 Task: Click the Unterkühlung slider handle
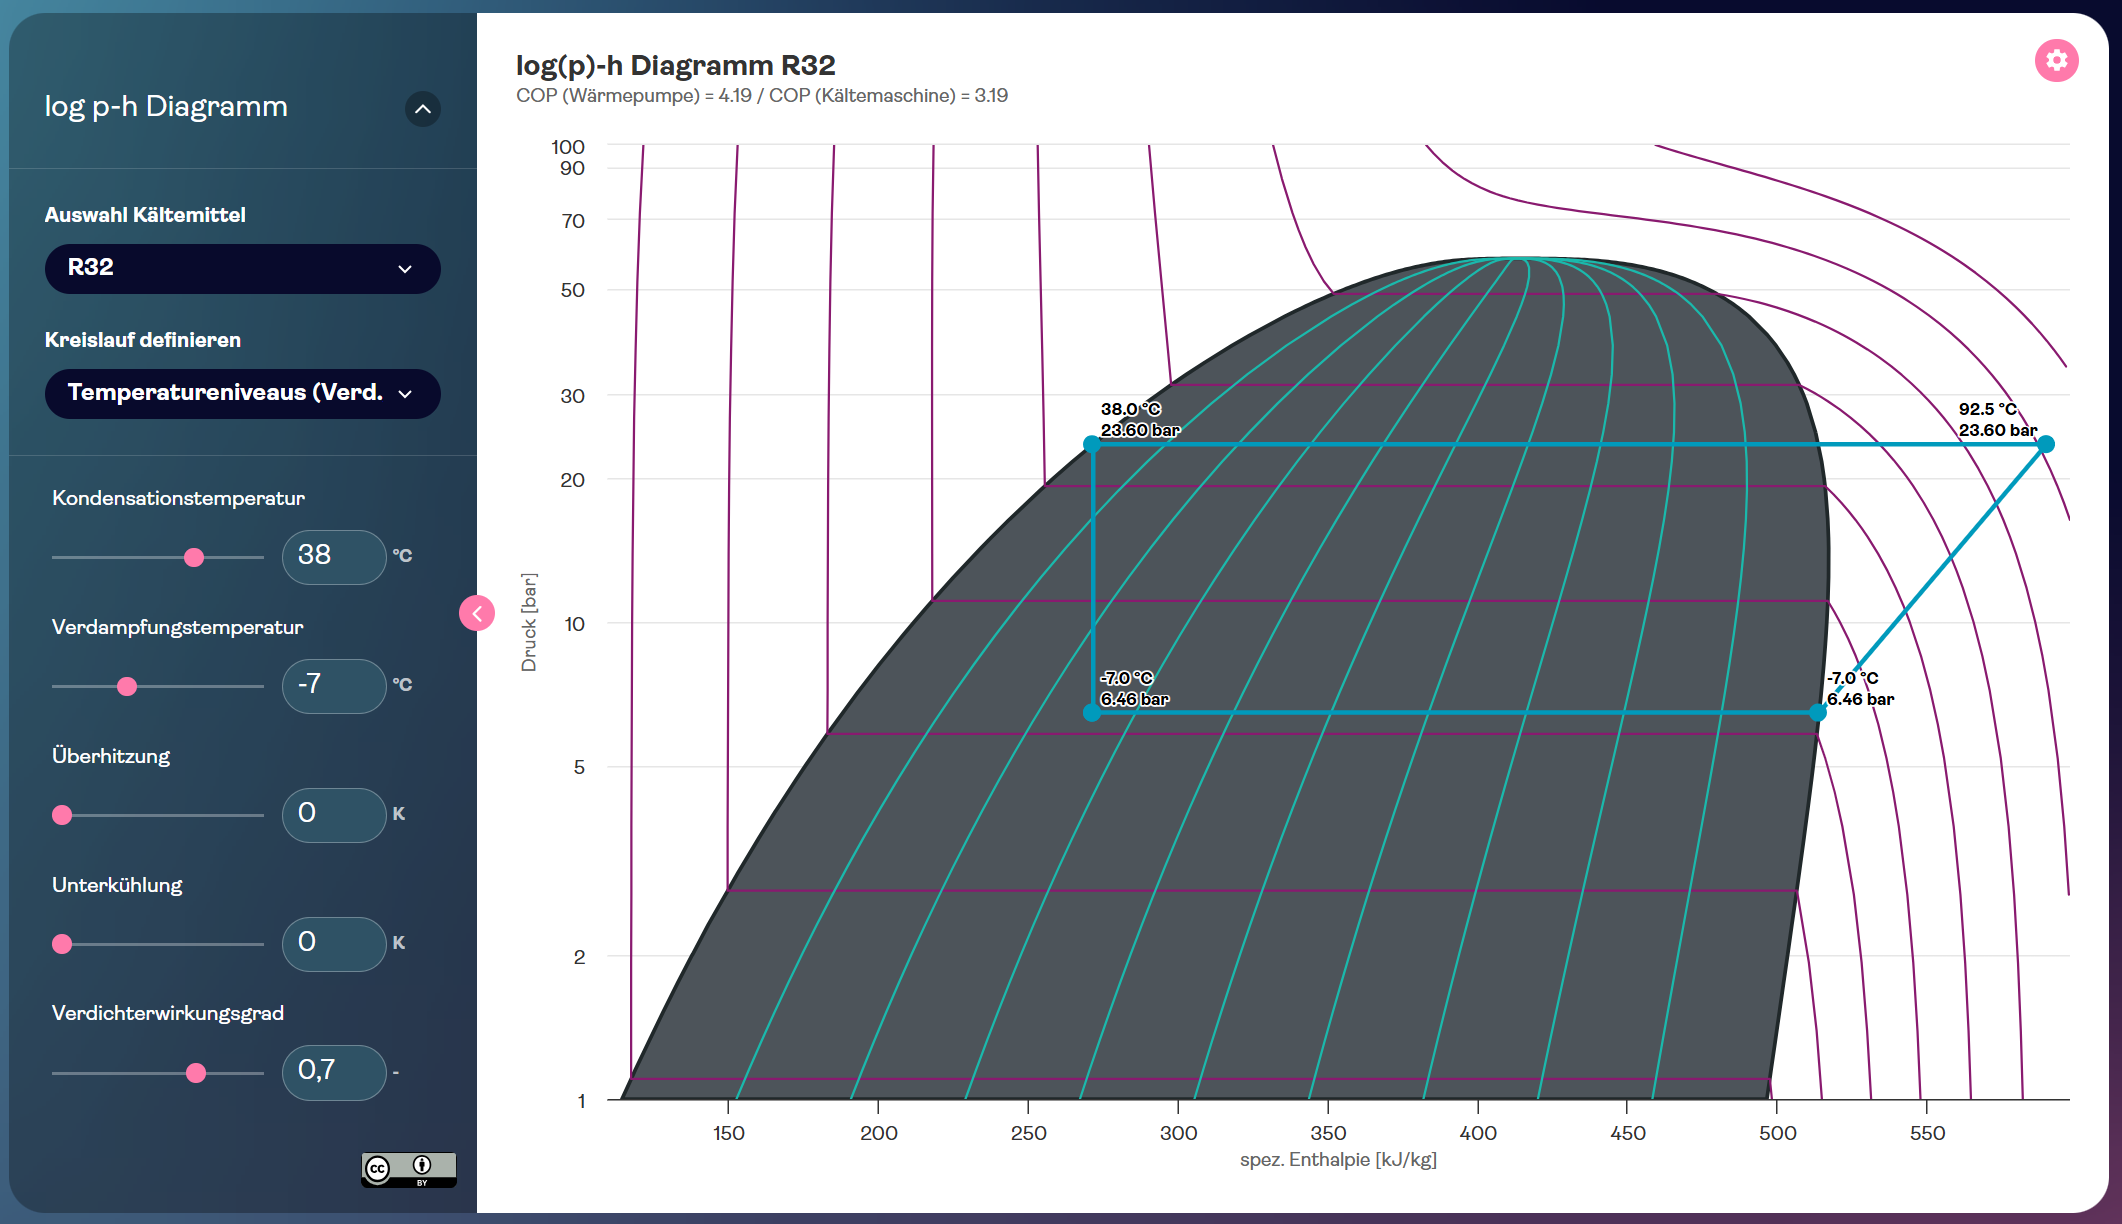(x=62, y=944)
